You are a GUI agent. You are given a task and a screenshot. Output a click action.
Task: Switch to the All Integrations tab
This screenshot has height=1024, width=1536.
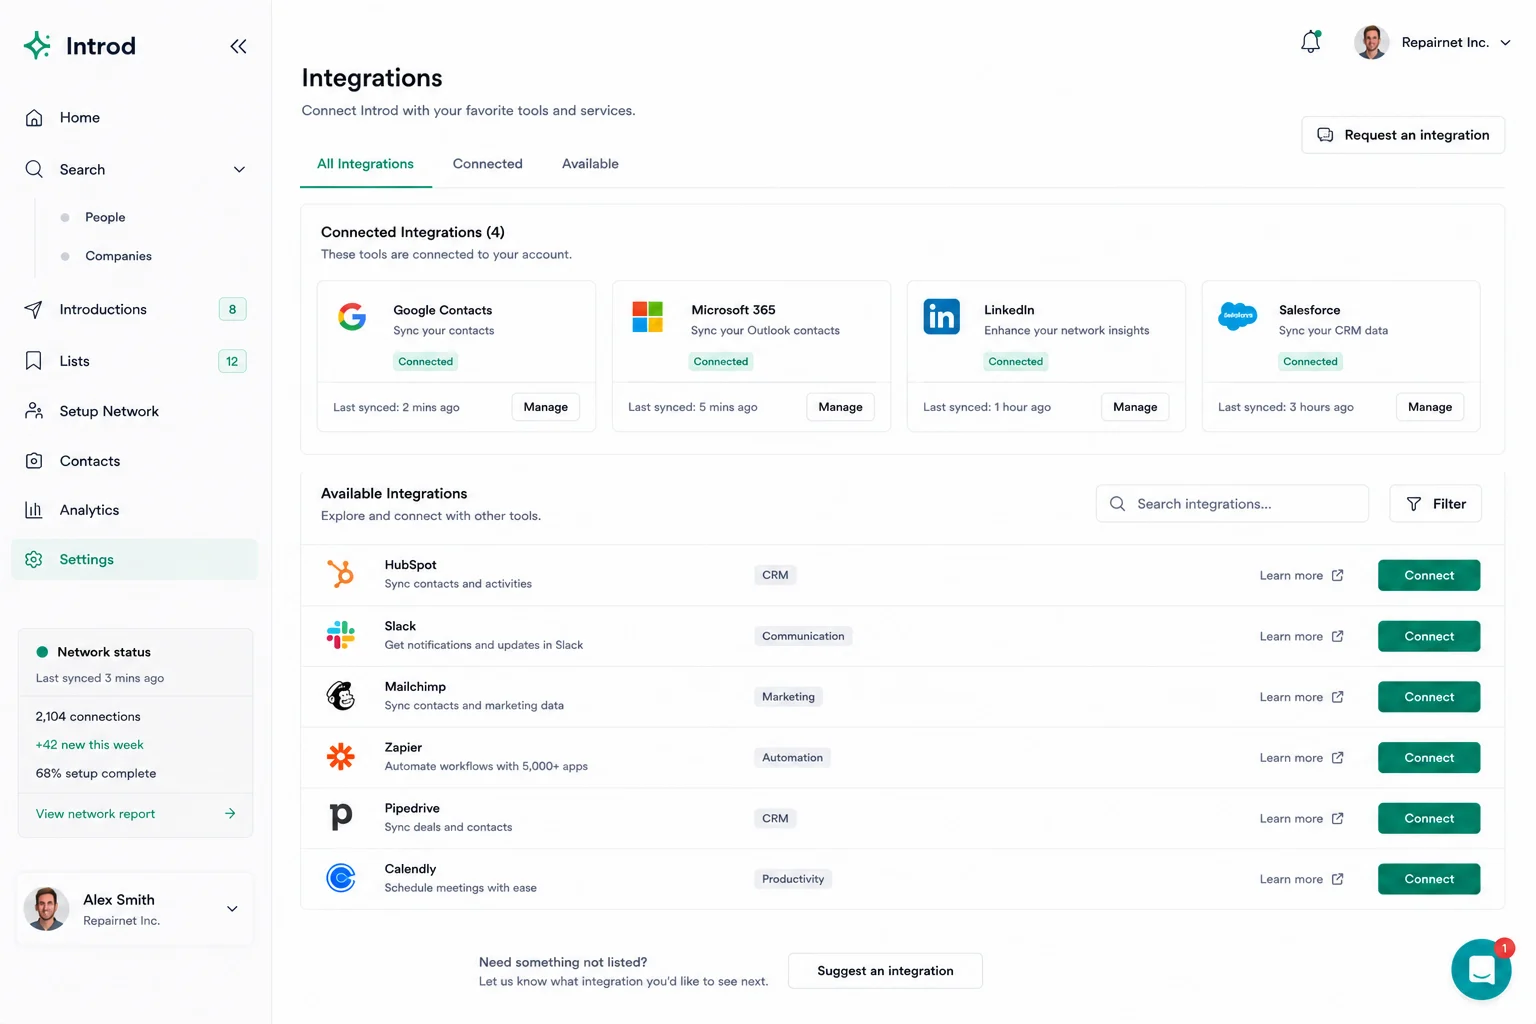(x=365, y=164)
